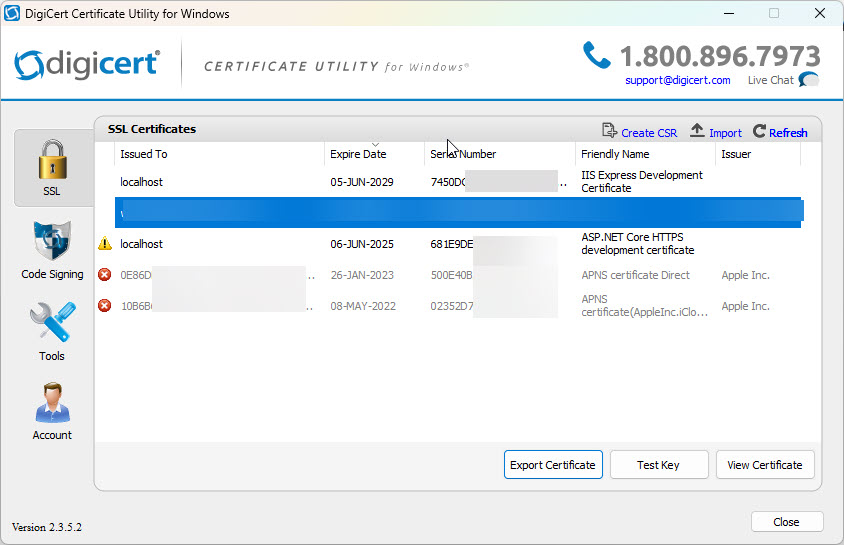Screen dimensions: 844x545
Task: Click the Version 2.3.5.2 label
Action: (47, 527)
